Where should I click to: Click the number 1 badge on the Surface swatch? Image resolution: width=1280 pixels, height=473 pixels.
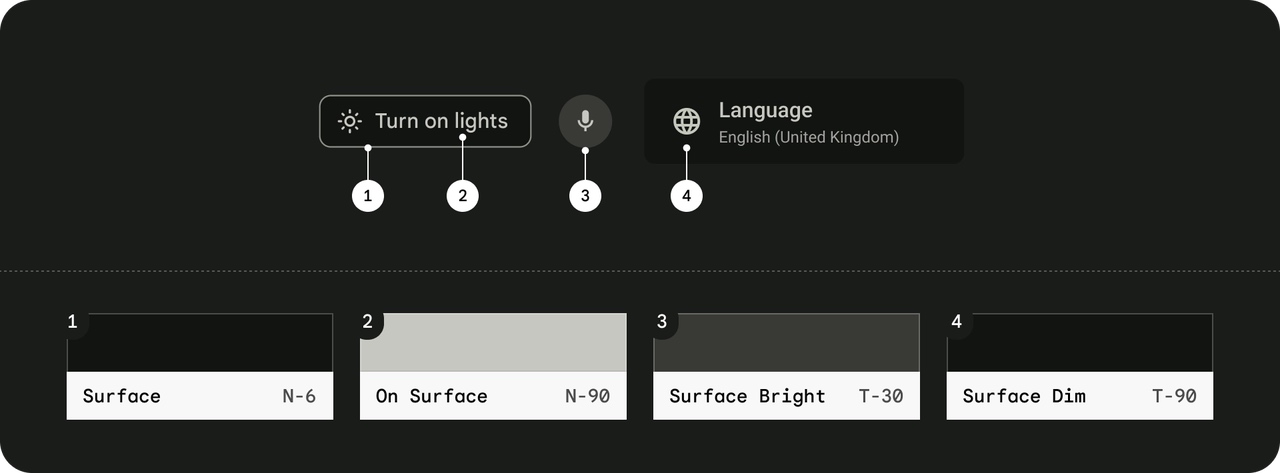click(73, 322)
